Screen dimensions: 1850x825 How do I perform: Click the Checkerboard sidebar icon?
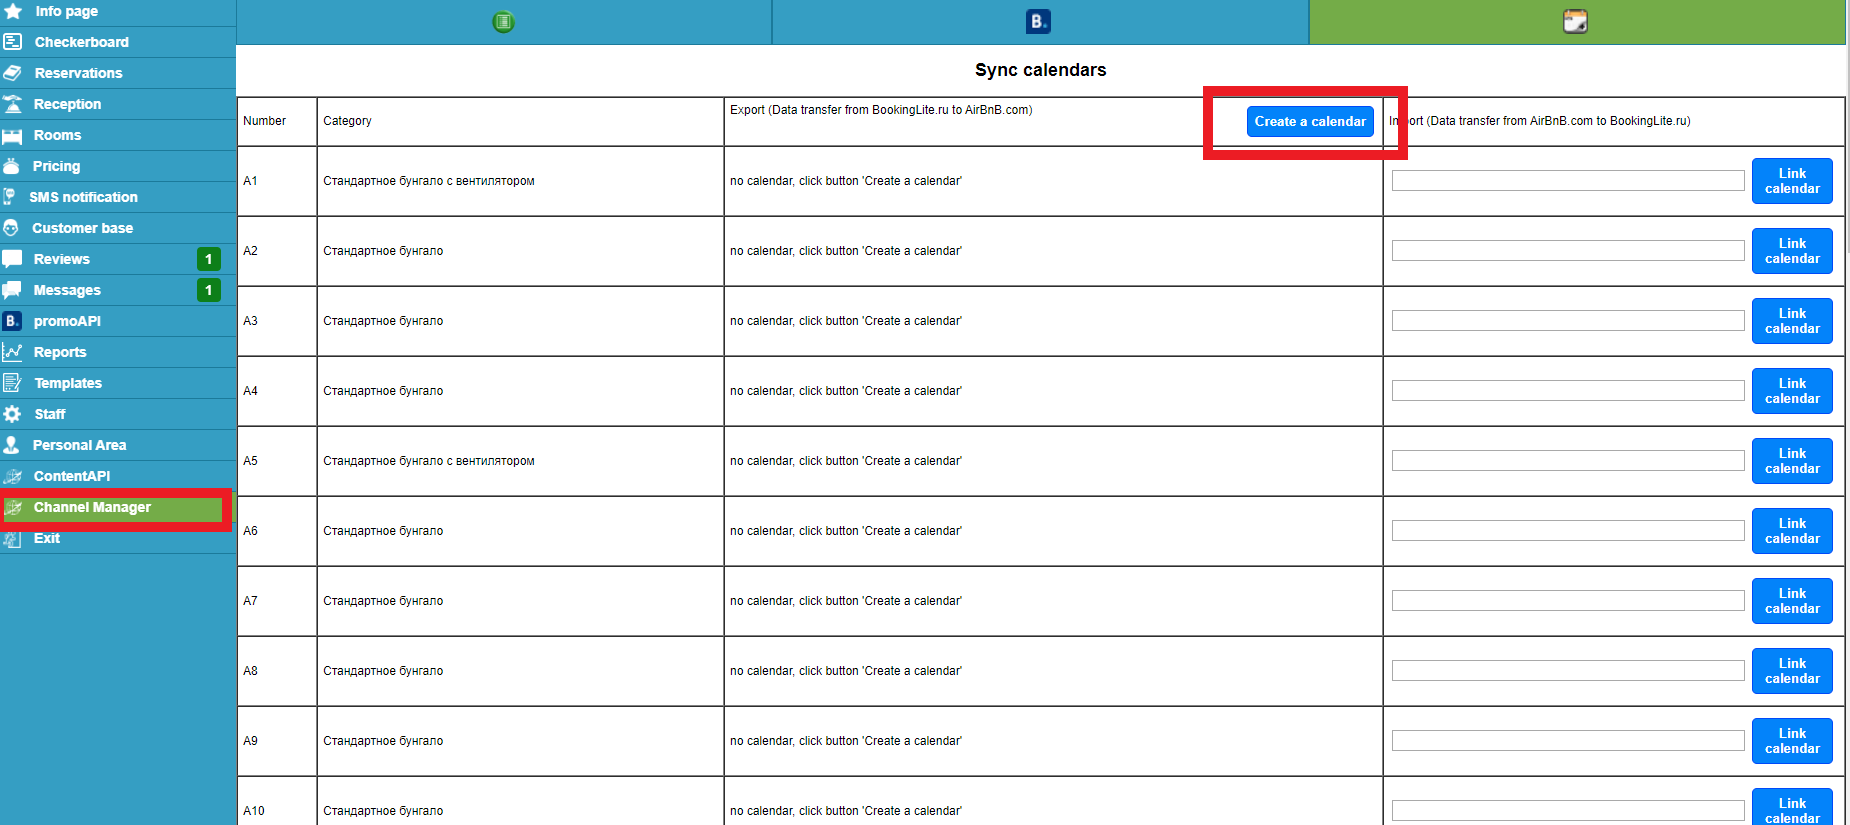(x=12, y=42)
